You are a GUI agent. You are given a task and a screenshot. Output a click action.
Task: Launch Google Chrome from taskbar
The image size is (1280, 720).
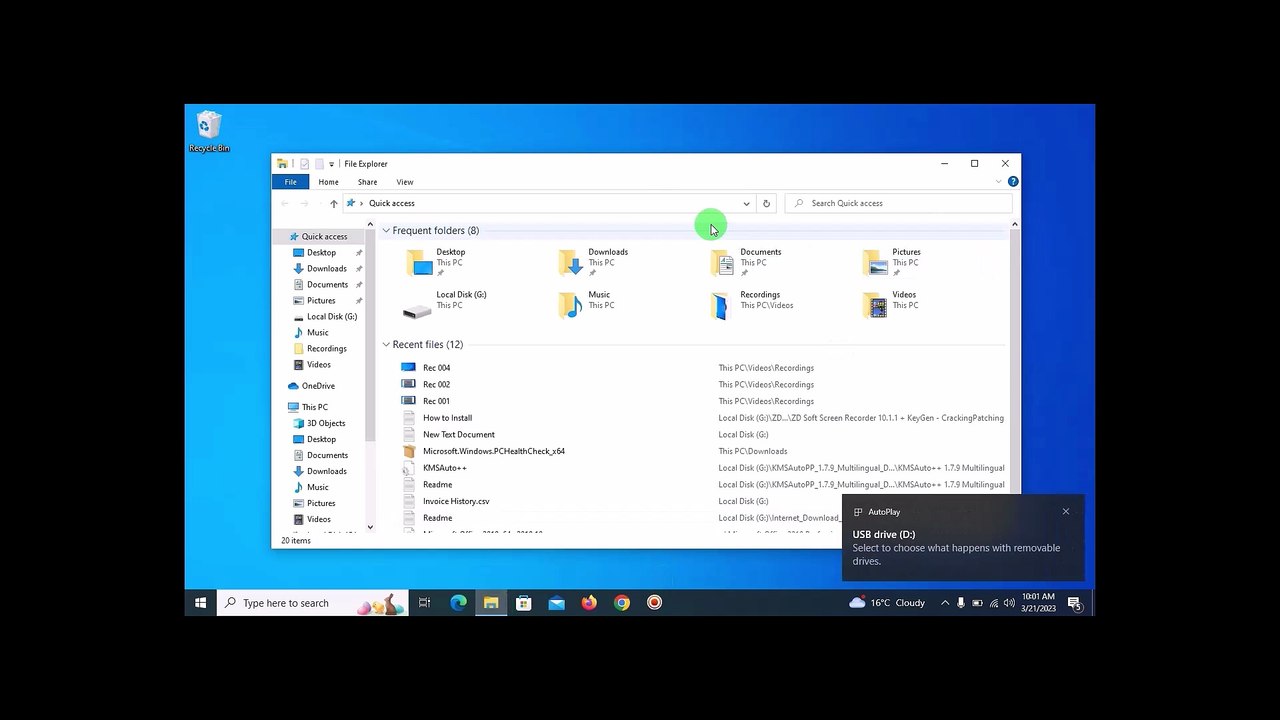click(622, 603)
